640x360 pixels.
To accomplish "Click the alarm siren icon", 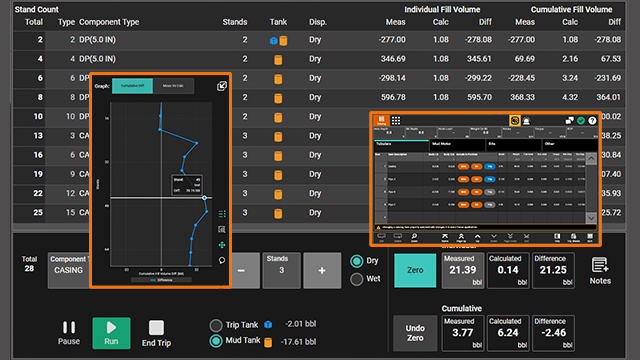I will click(527, 121).
